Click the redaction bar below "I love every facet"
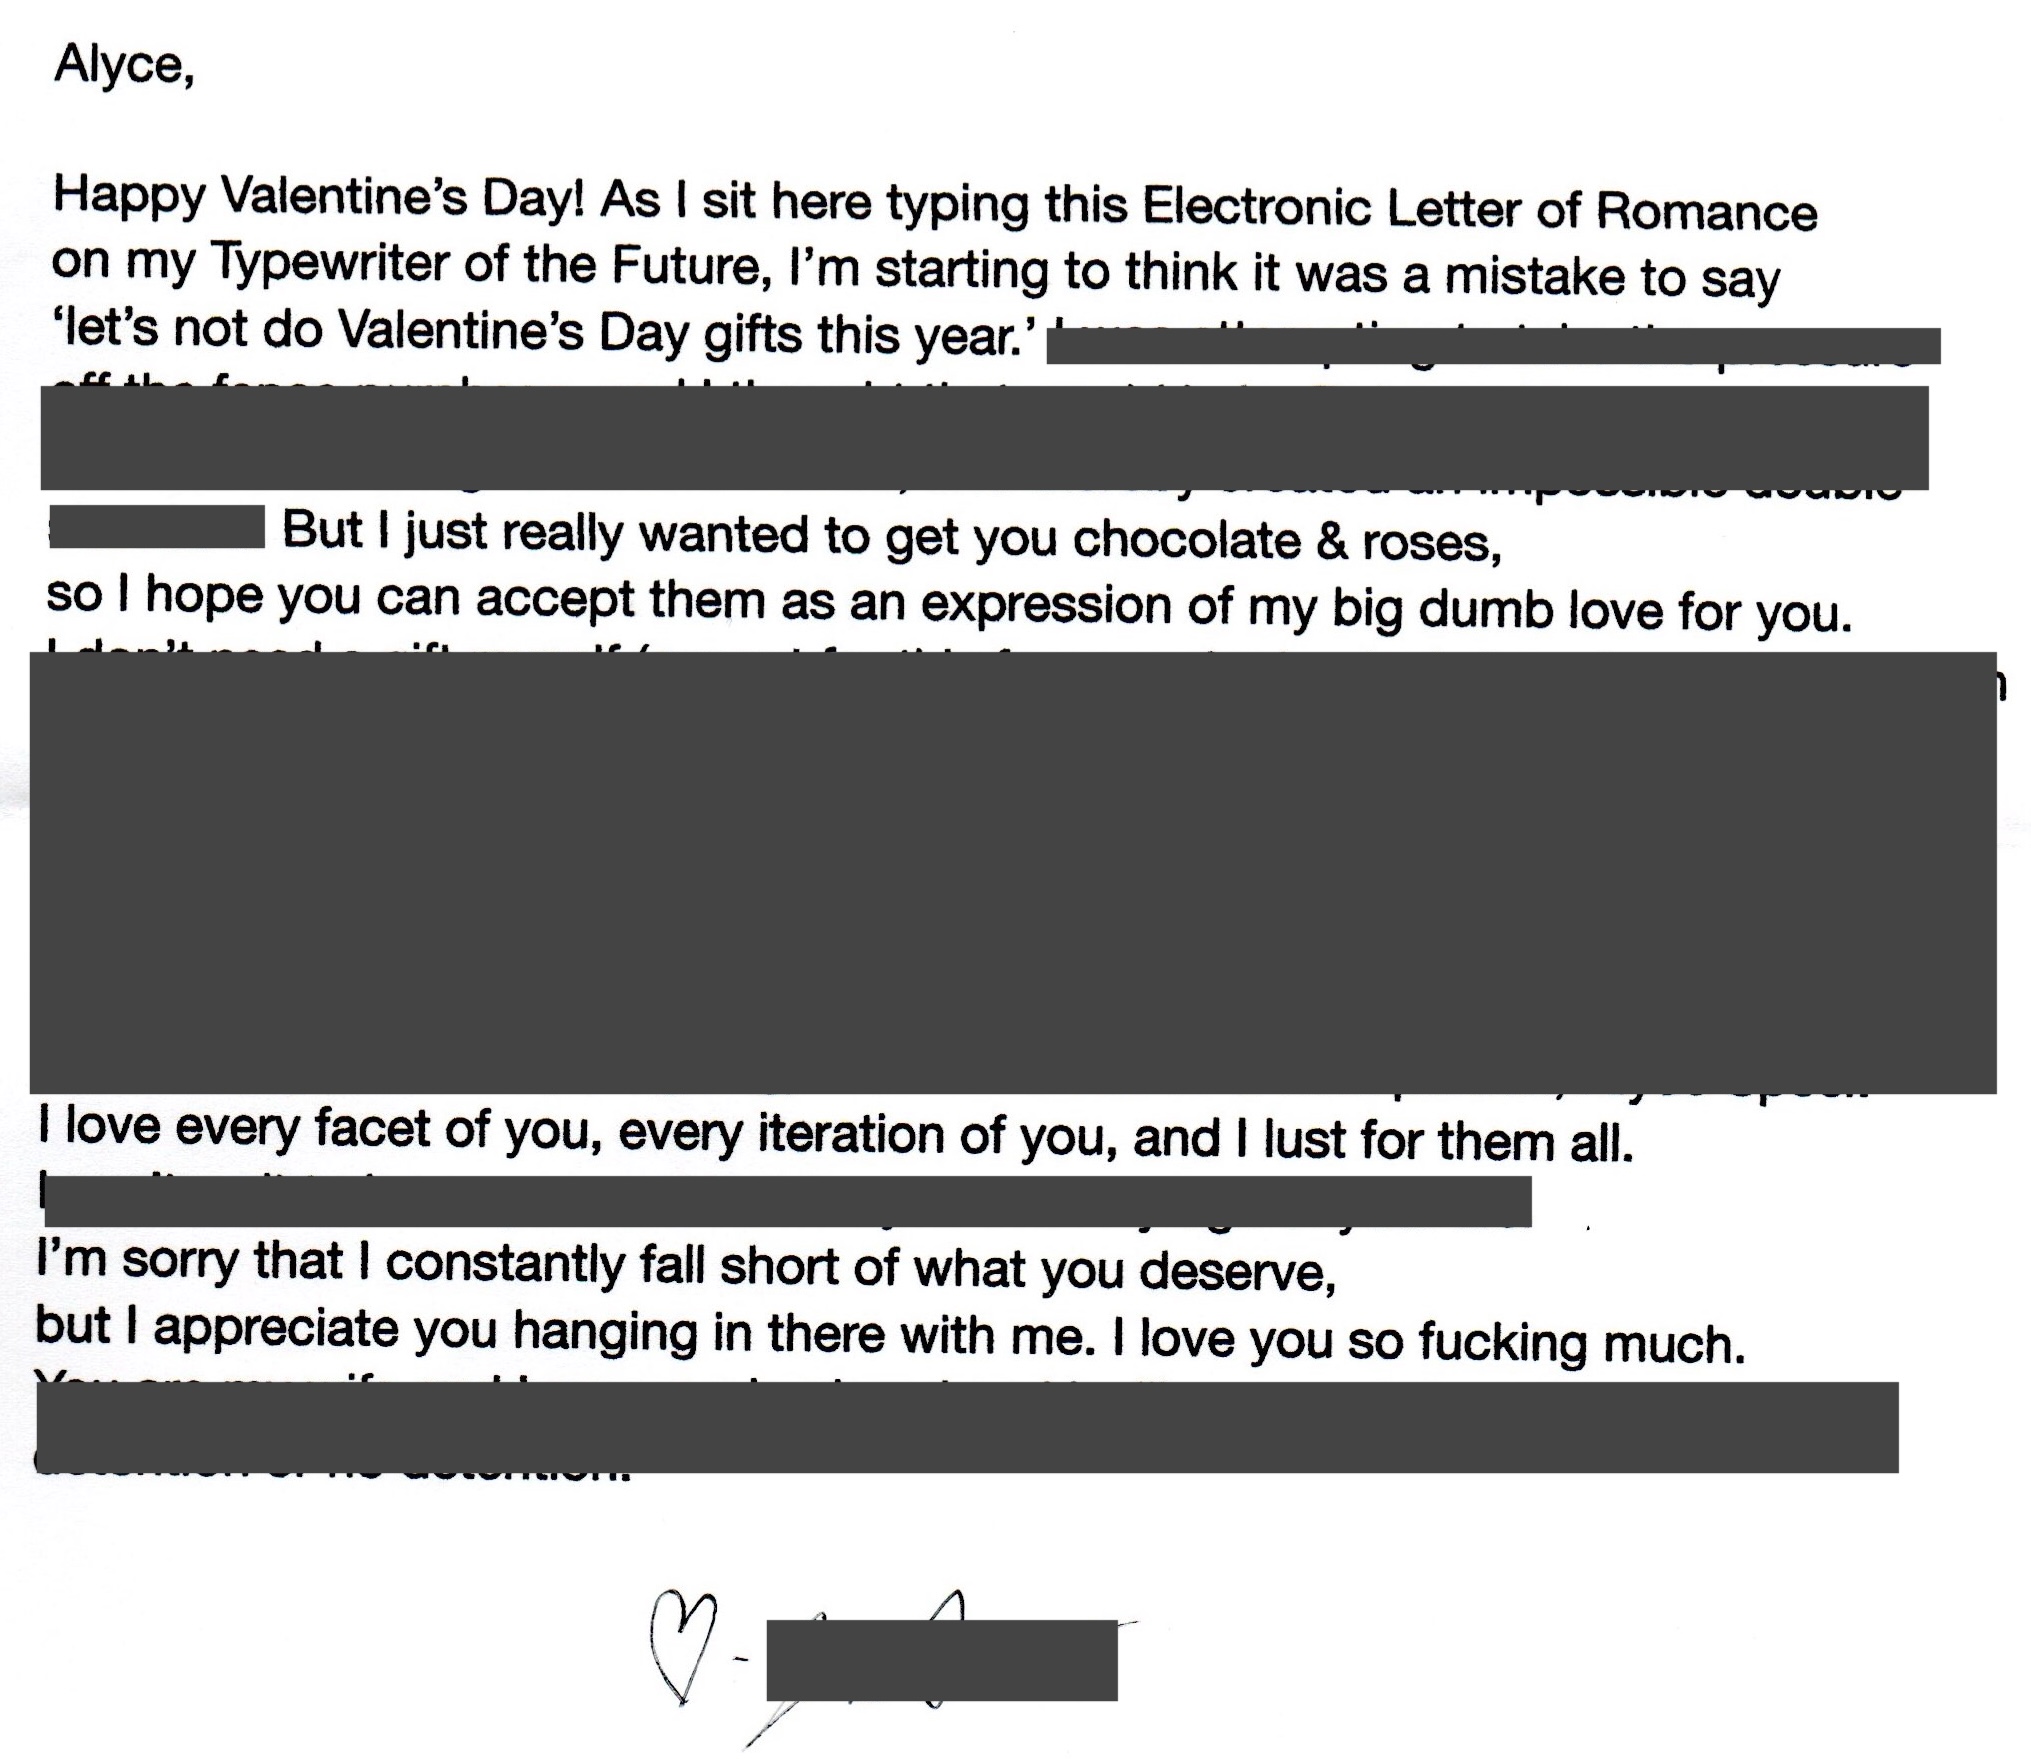2031x1759 pixels. click(788, 1201)
